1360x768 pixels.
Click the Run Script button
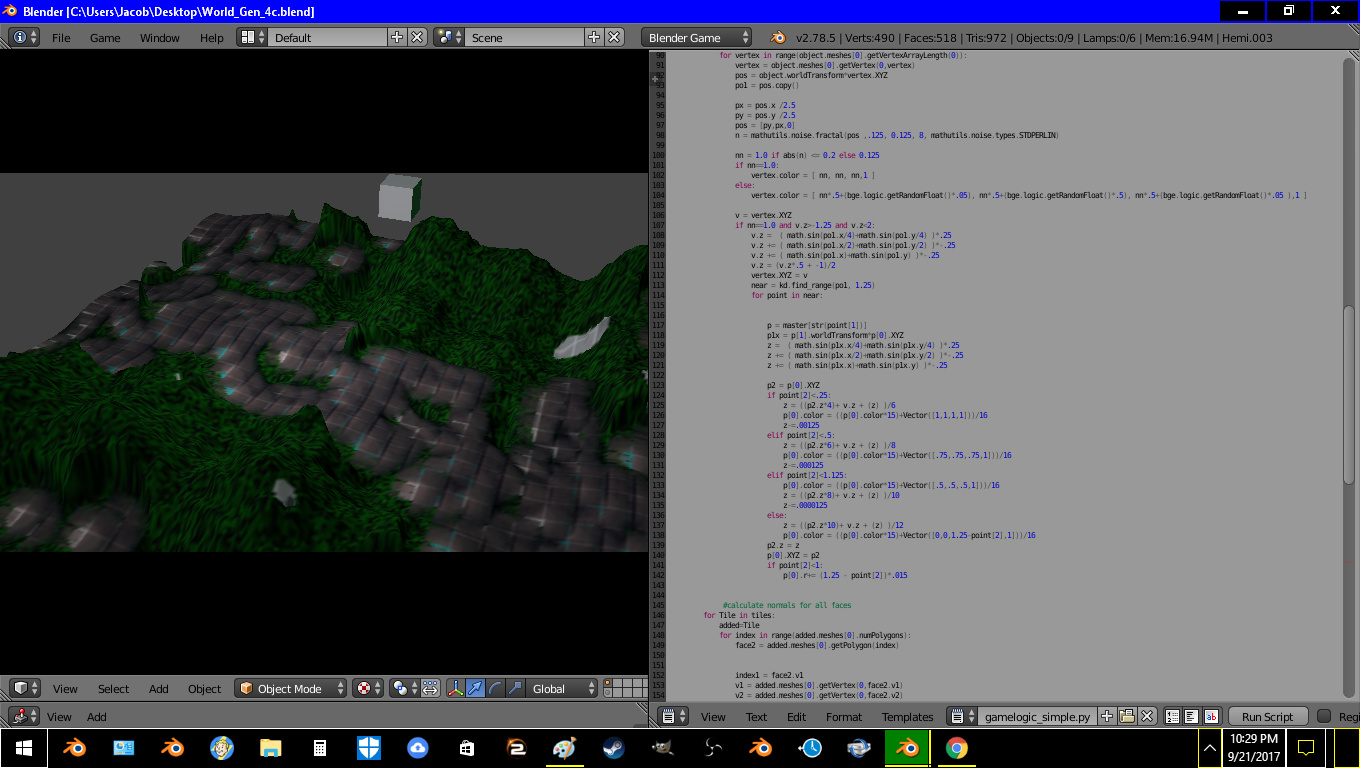pos(1267,716)
